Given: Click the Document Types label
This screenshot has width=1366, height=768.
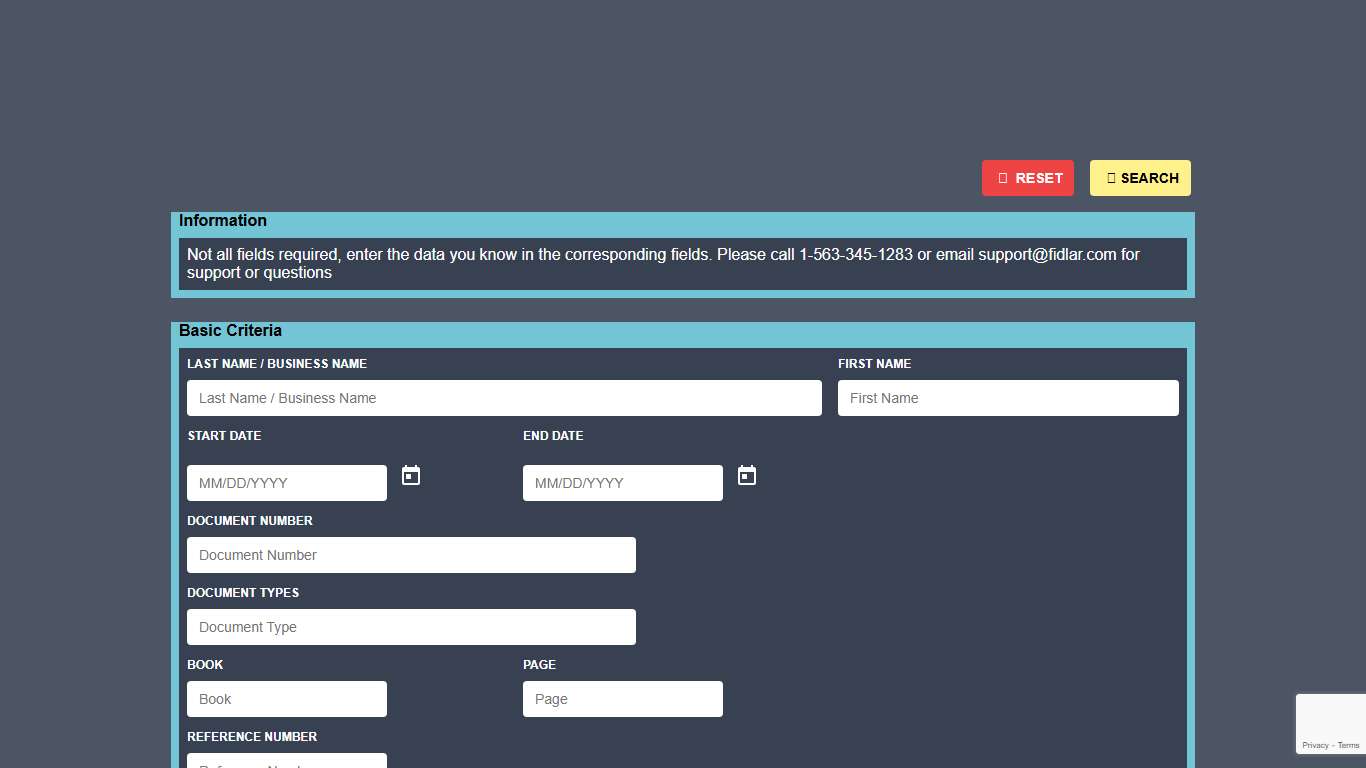Looking at the screenshot, I should (x=243, y=593).
